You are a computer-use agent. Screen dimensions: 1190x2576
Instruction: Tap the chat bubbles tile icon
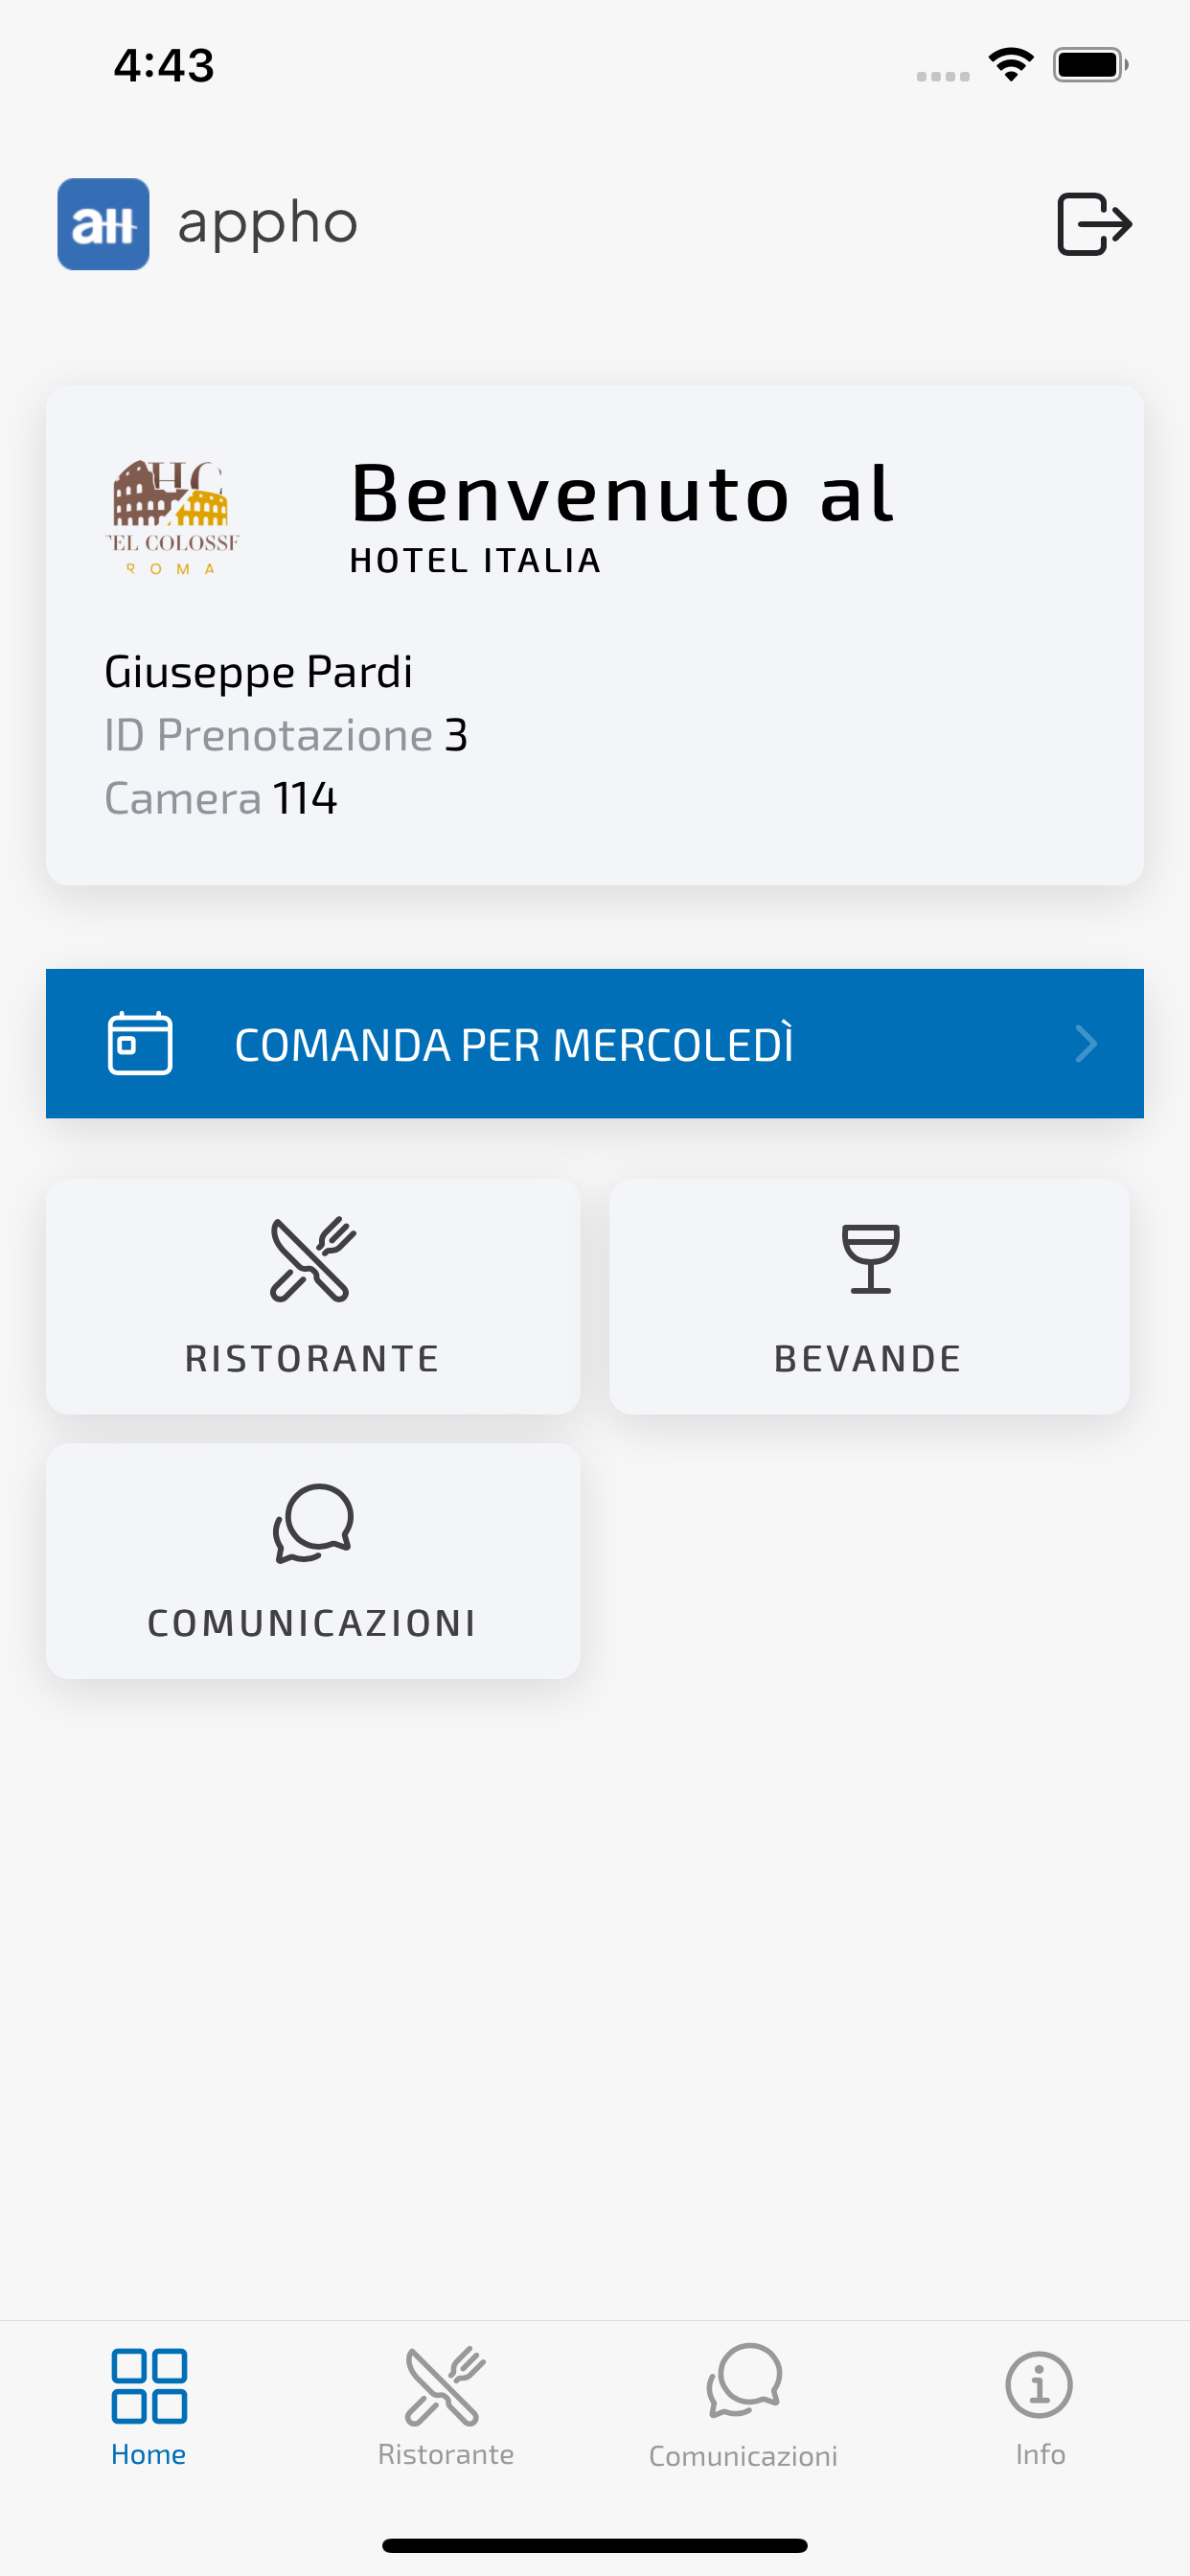pos(313,1523)
